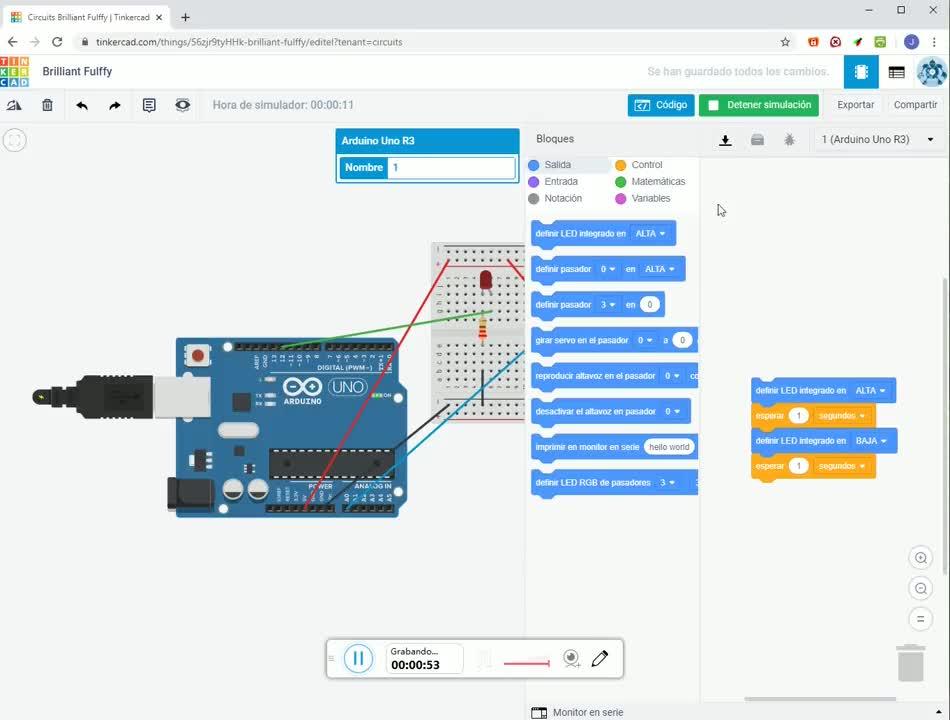Open segundos dropdown in first esperar block
This screenshot has height=720, width=950.
842,416
